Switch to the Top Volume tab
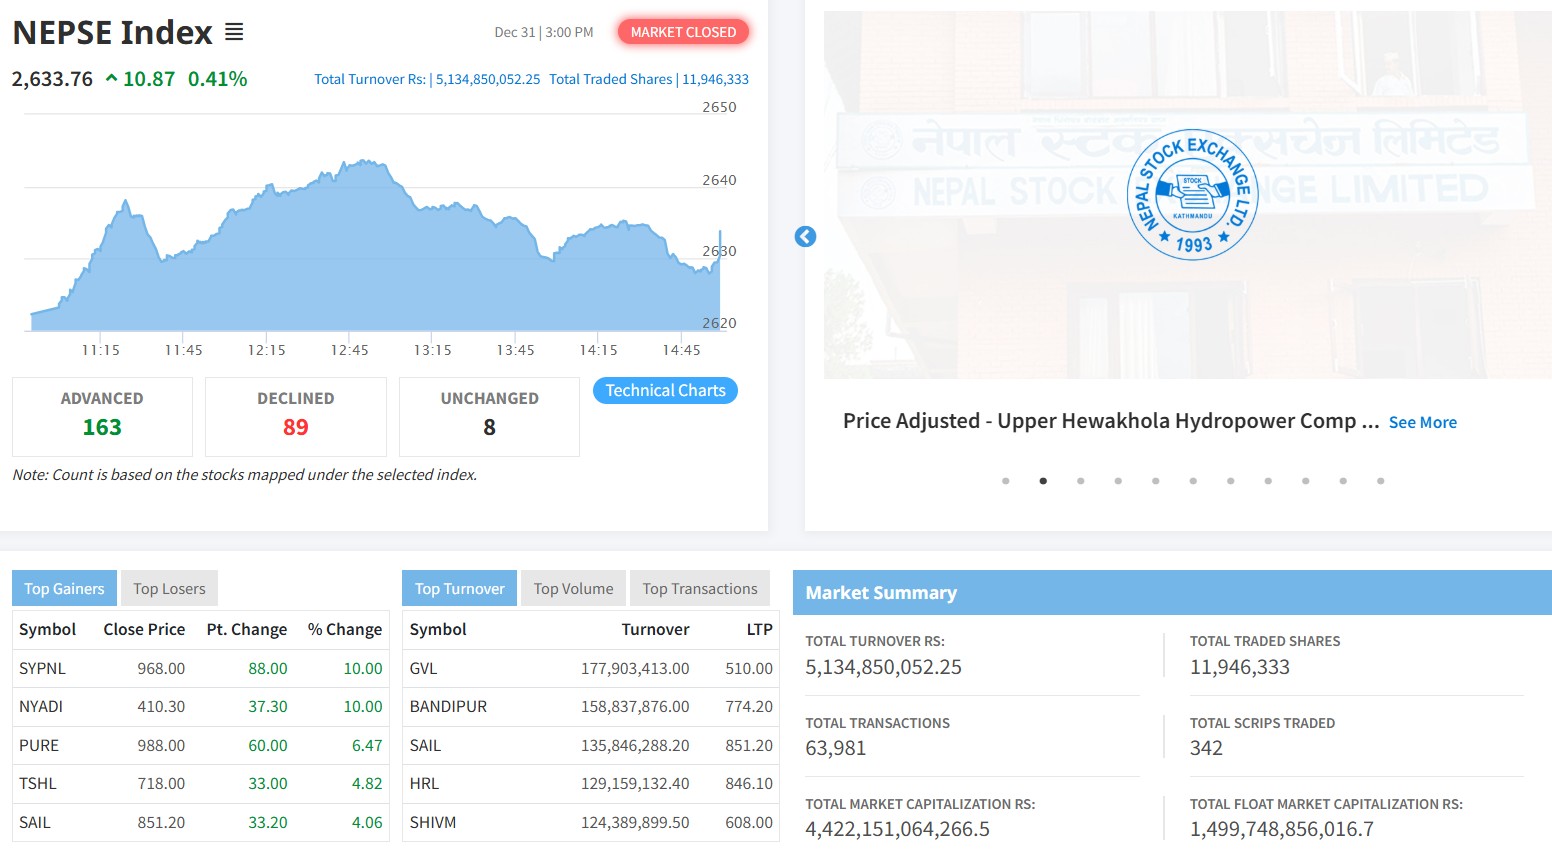Viewport: 1552px width, 856px height. (573, 589)
